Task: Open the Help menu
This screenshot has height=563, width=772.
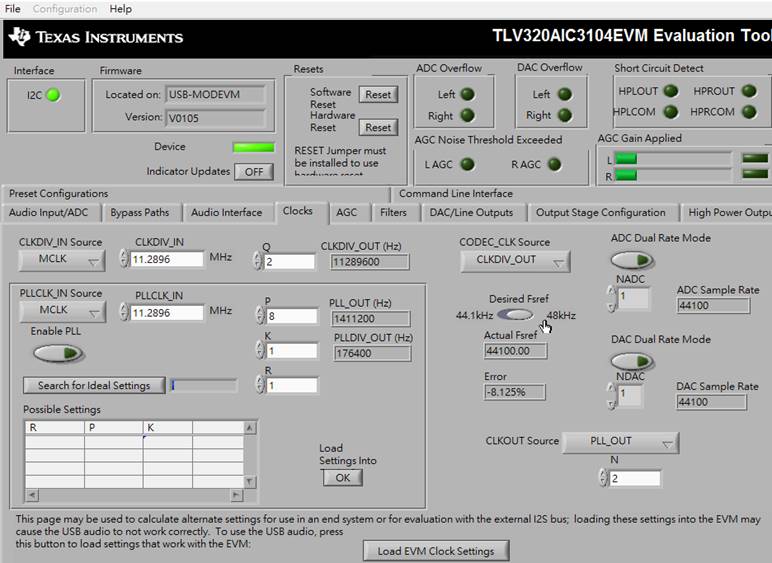Action: pos(121,9)
